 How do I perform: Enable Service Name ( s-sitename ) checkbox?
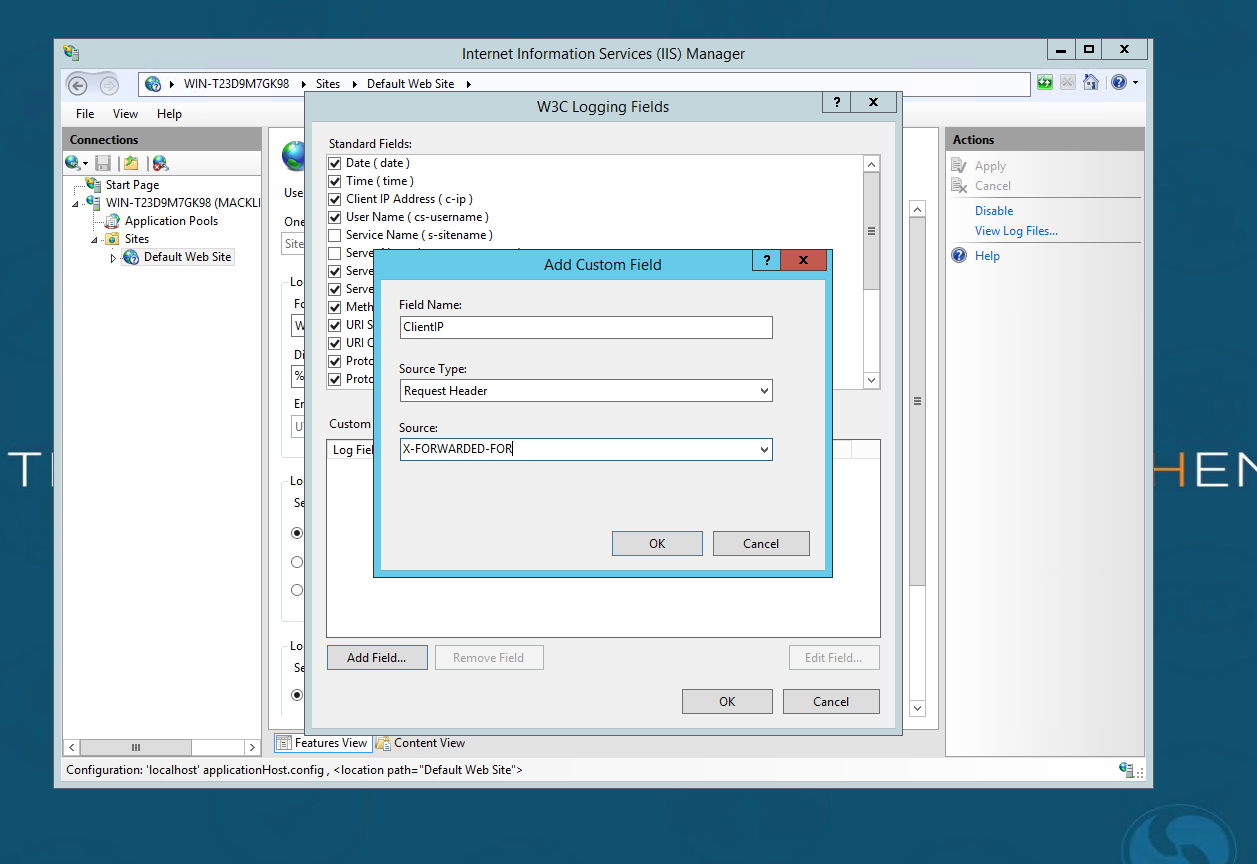(x=335, y=235)
